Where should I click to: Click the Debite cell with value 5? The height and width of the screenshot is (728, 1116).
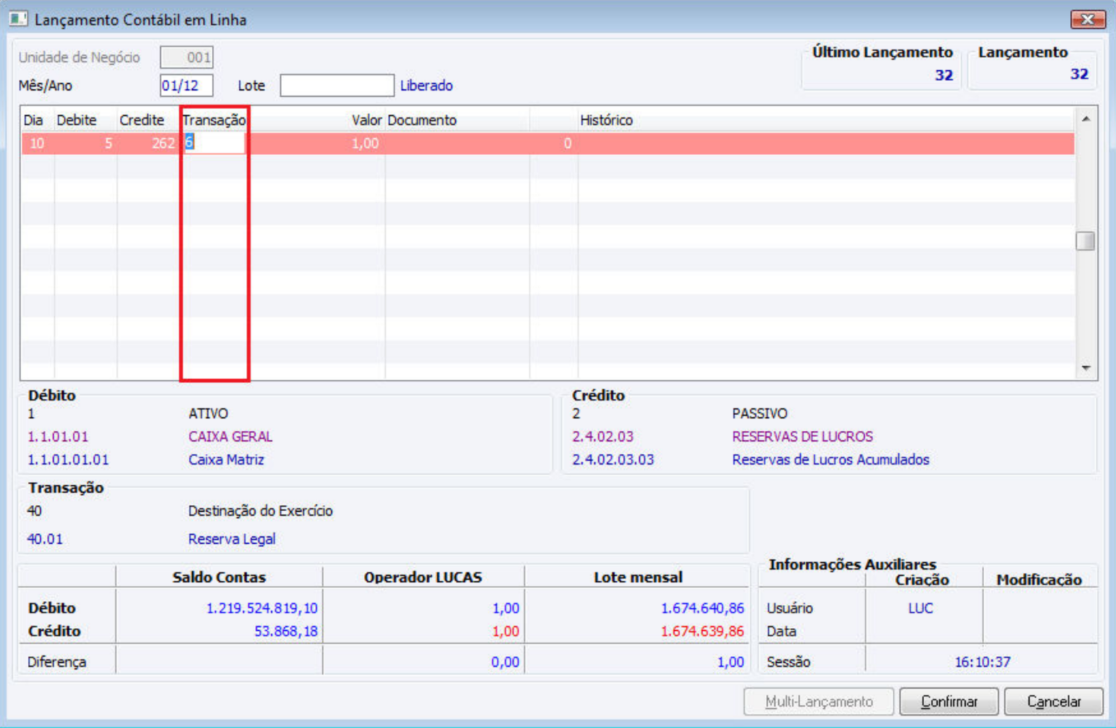click(x=86, y=143)
